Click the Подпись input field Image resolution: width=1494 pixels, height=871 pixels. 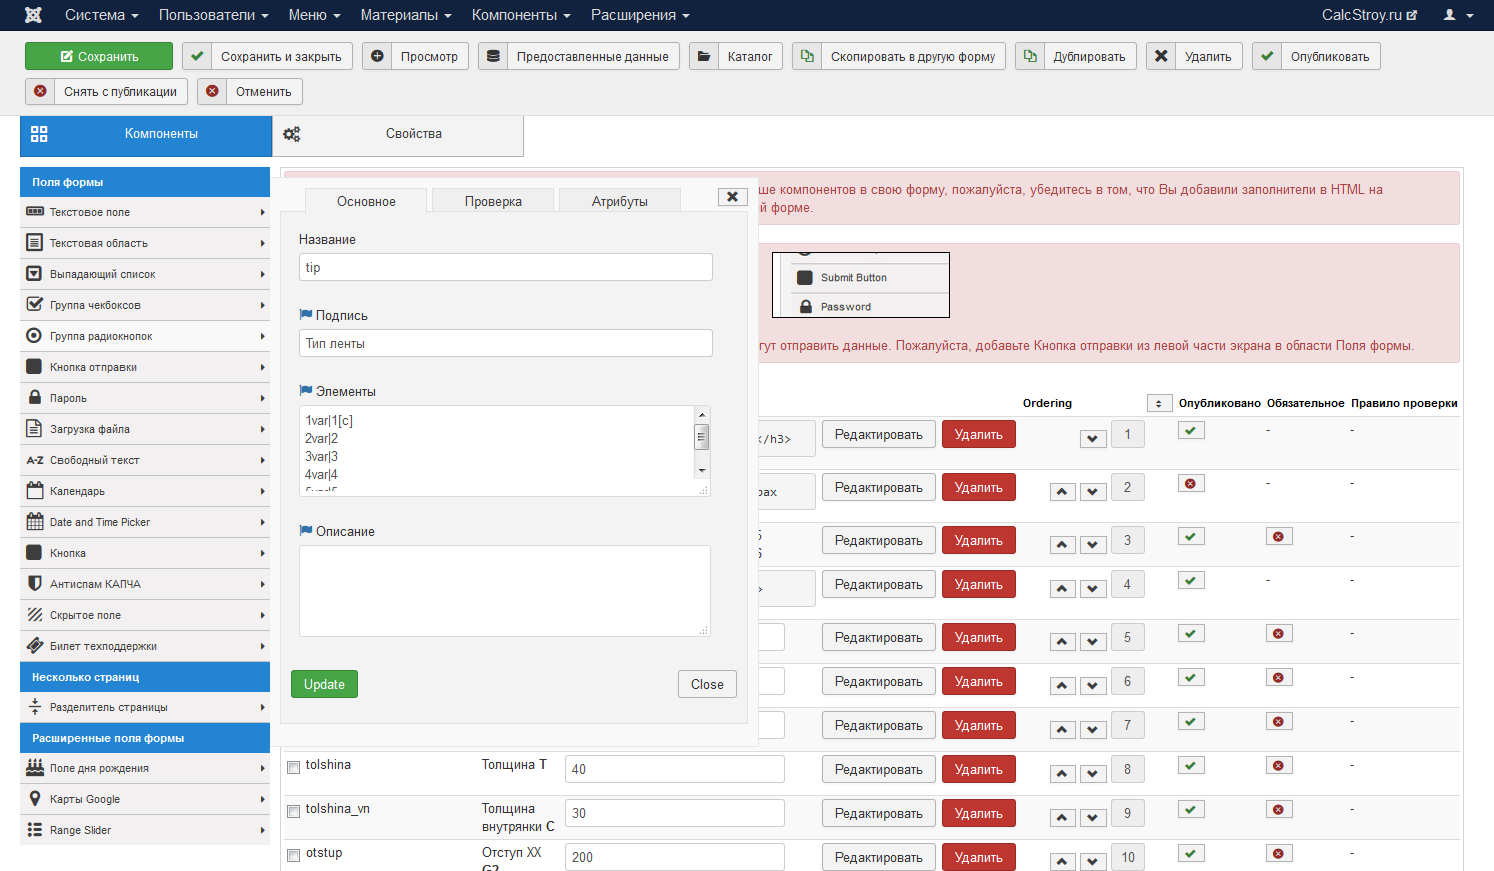pyautogui.click(x=506, y=343)
